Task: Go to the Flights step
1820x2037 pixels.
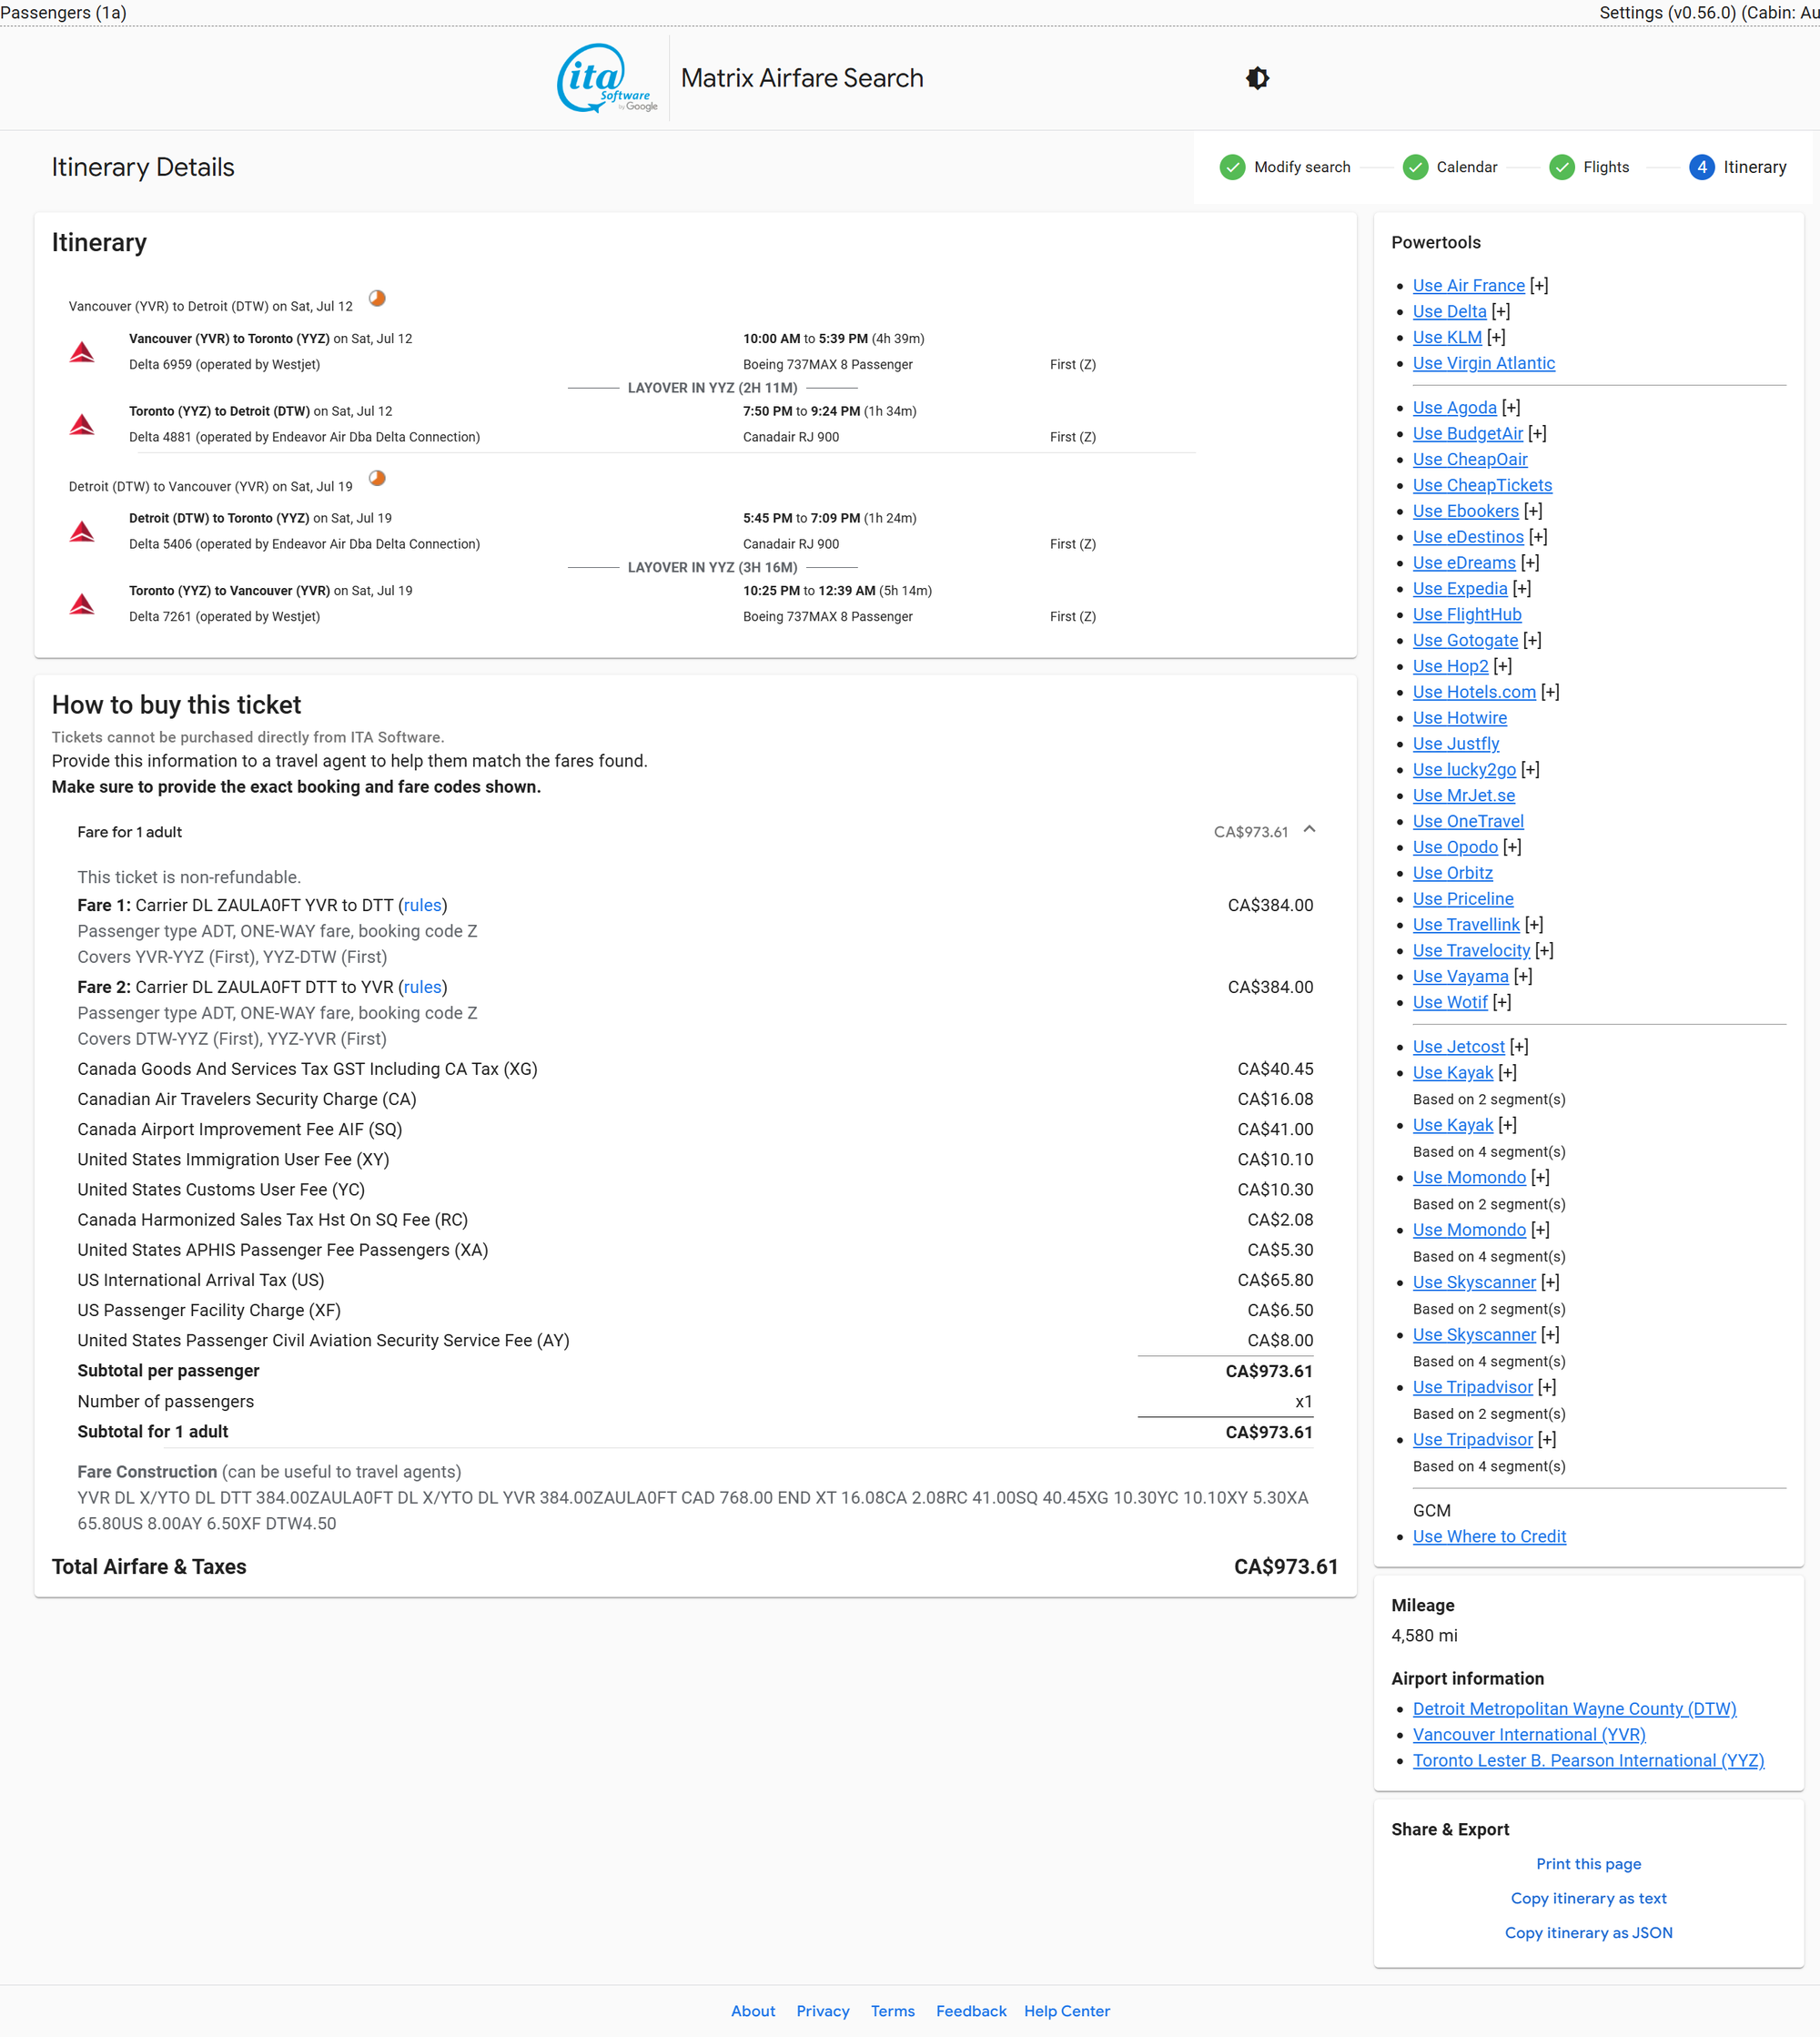Action: [x=1605, y=167]
